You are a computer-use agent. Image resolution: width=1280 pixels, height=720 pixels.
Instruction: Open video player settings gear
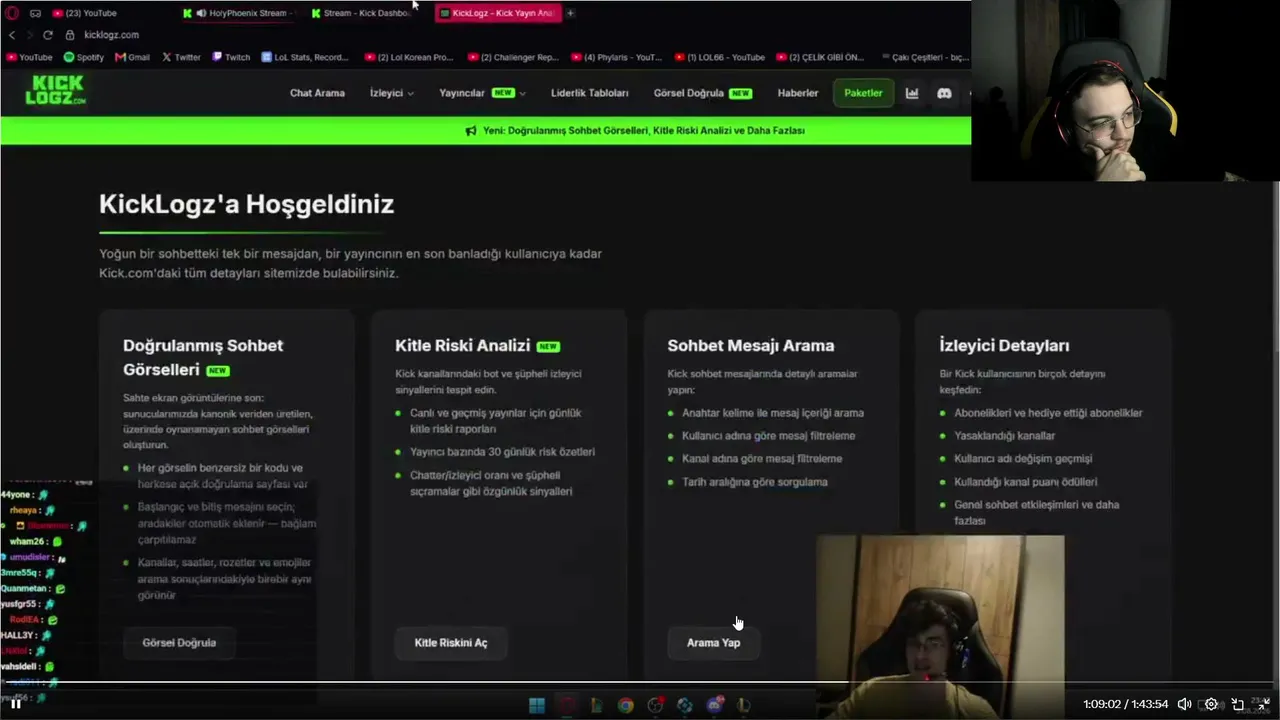pyautogui.click(x=1211, y=704)
